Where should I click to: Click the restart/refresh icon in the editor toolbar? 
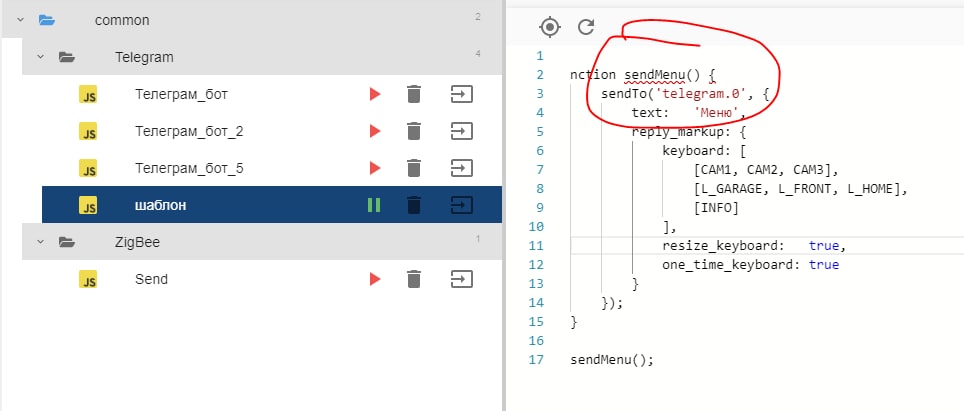587,26
